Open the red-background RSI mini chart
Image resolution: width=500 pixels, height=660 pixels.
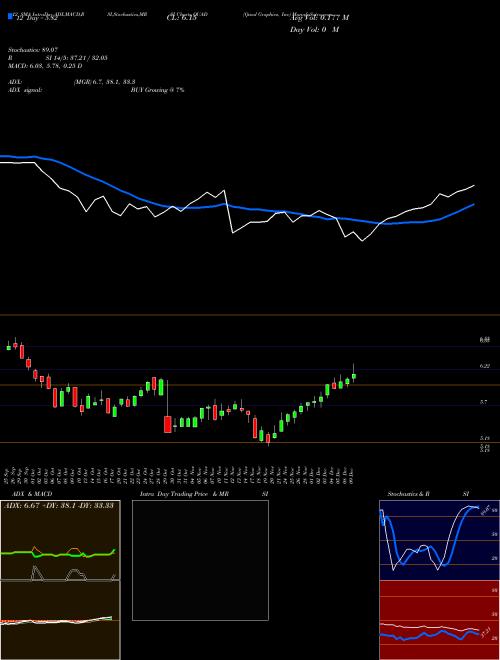tap(439, 620)
